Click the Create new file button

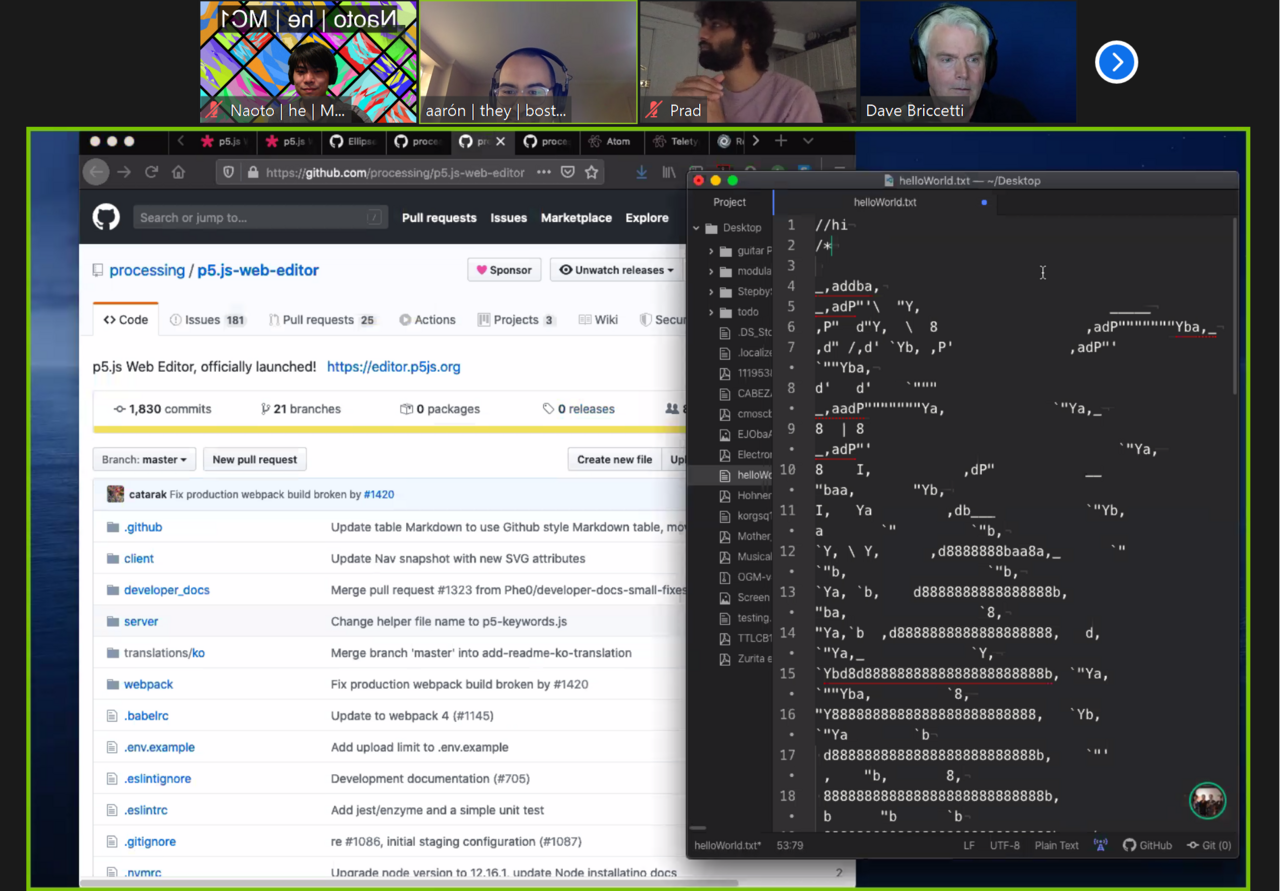pos(614,459)
